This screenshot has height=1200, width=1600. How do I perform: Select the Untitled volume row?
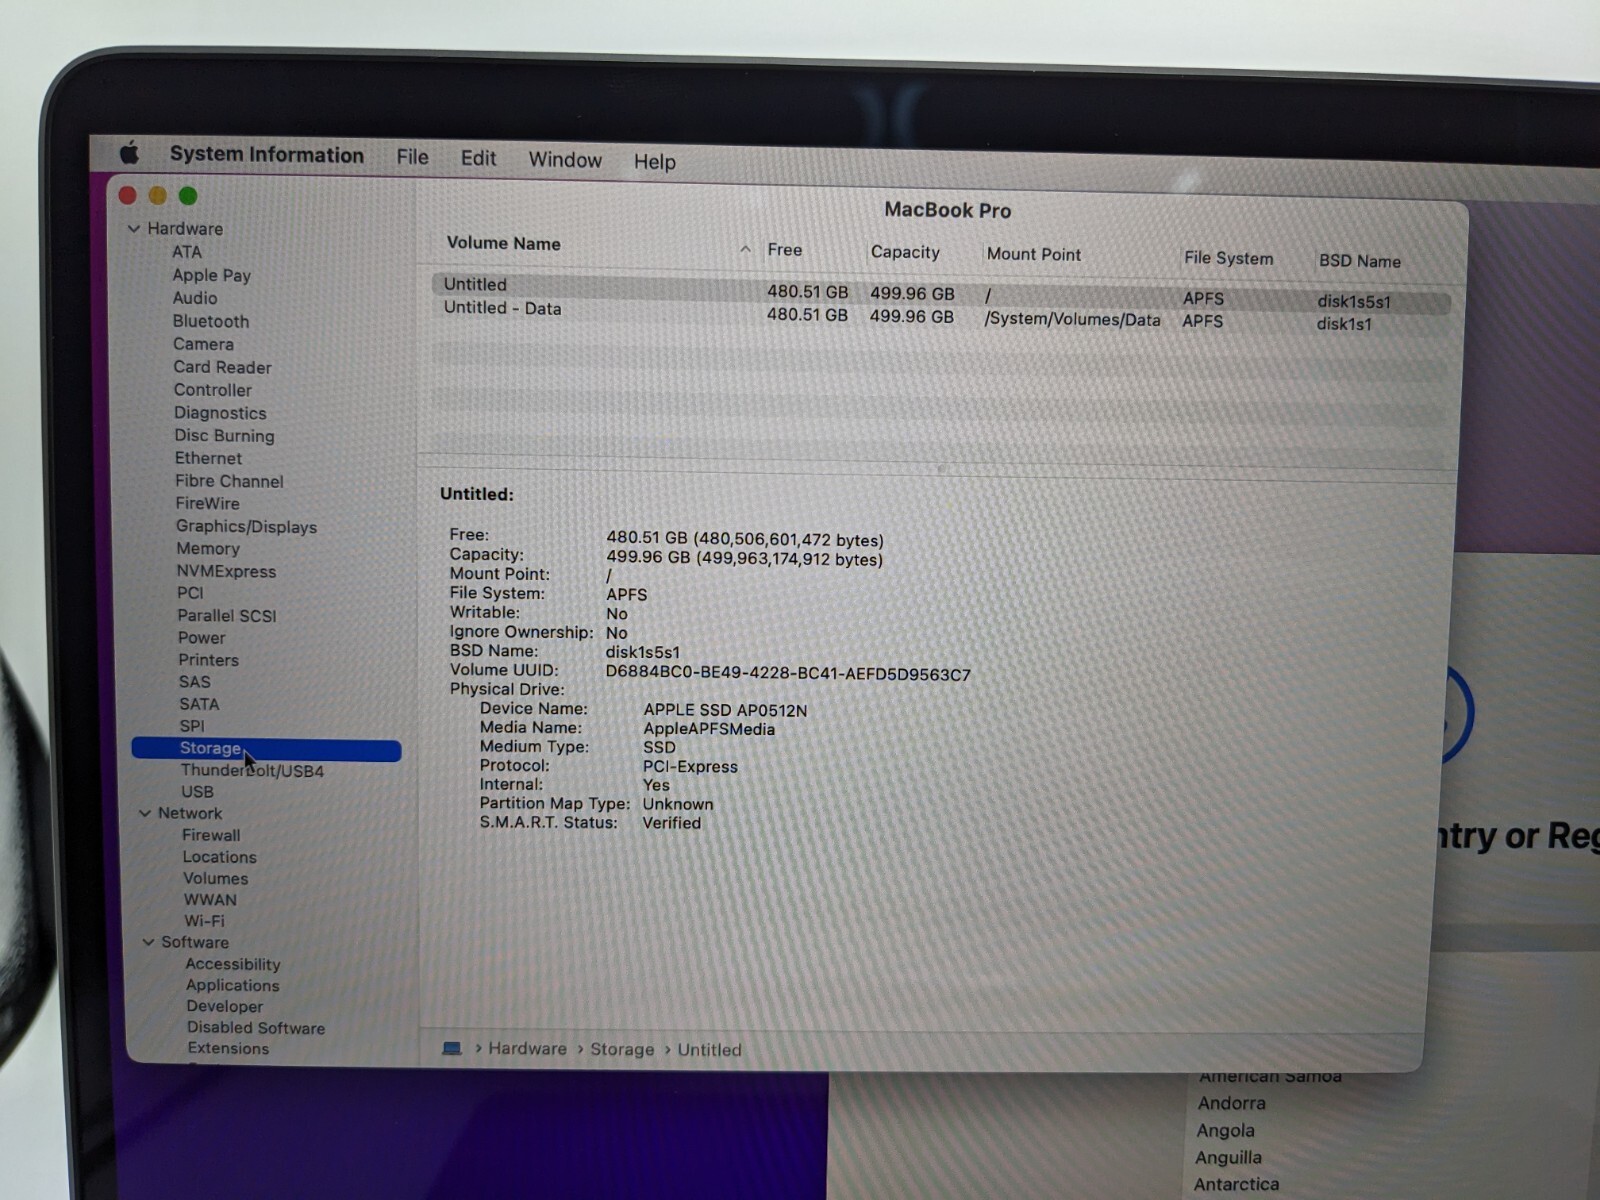pos(941,292)
